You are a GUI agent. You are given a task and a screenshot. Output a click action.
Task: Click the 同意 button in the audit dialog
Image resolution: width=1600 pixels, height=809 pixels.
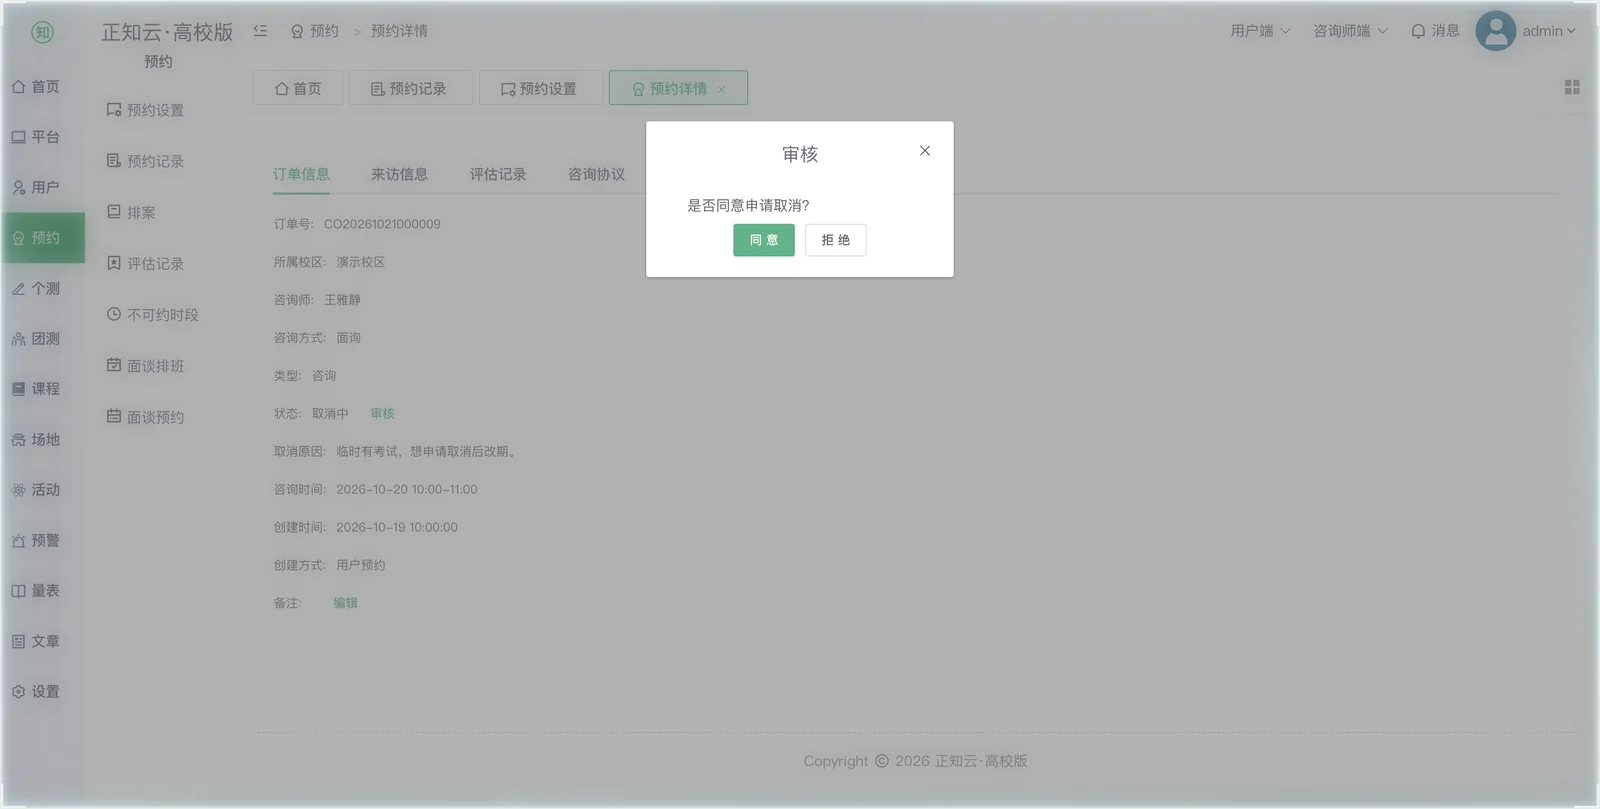pos(763,240)
